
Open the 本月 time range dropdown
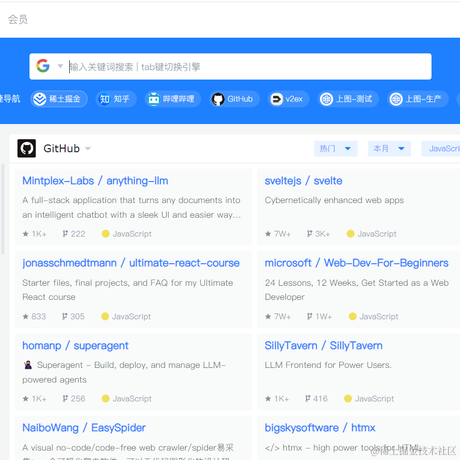389,148
